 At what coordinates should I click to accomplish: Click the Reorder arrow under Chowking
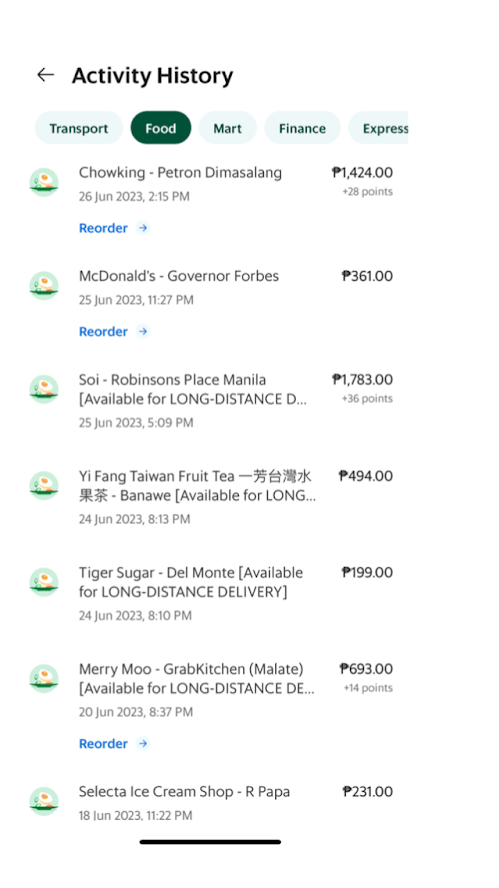coord(143,228)
